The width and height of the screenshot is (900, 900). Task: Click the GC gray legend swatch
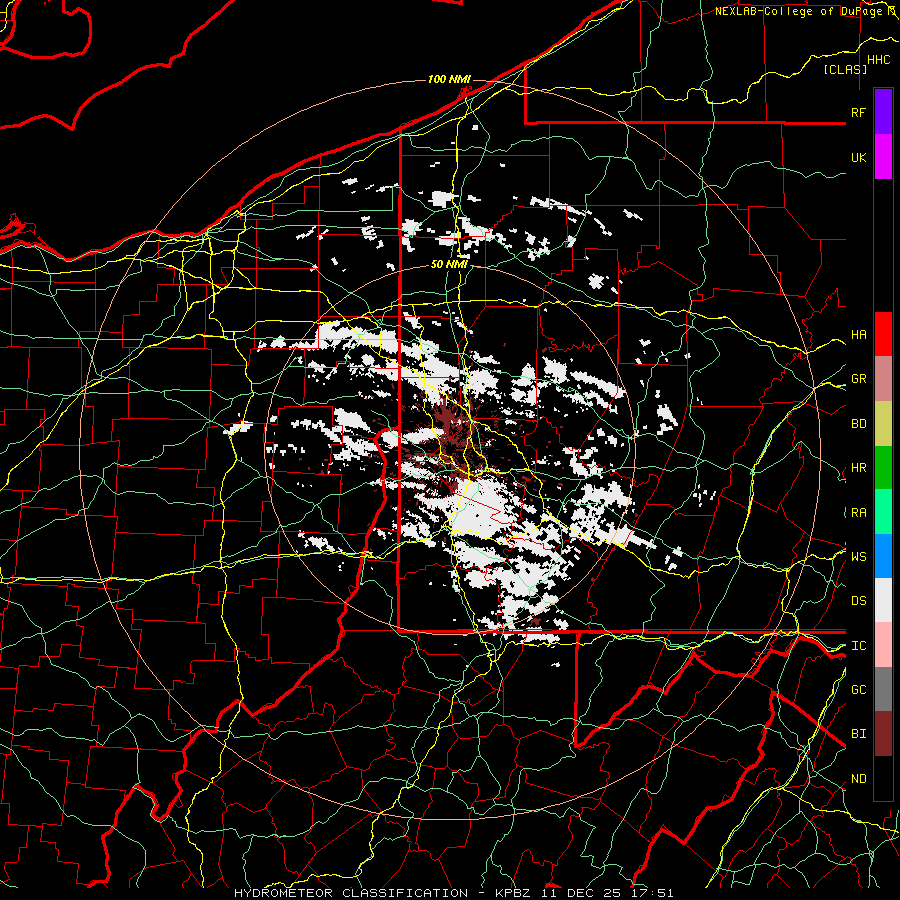[883, 689]
